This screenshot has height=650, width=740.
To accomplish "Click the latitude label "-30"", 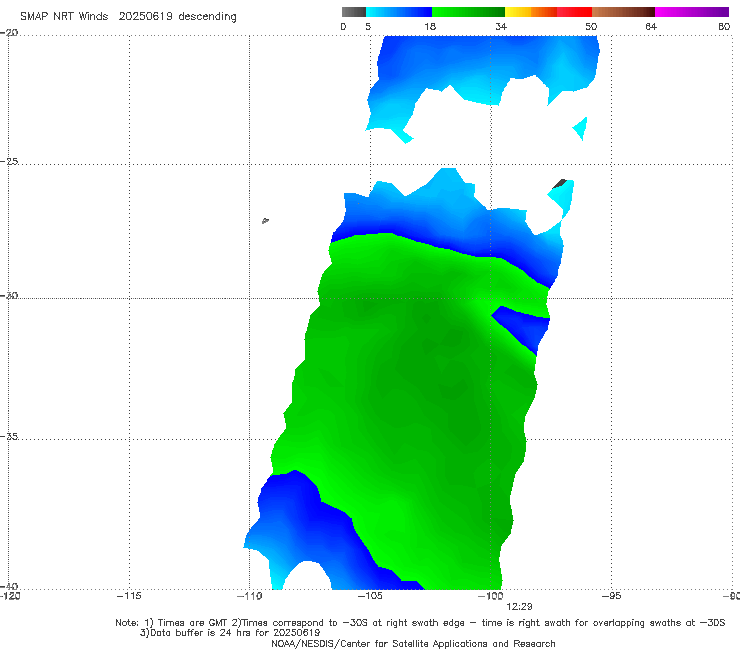I will tap(9, 295).
